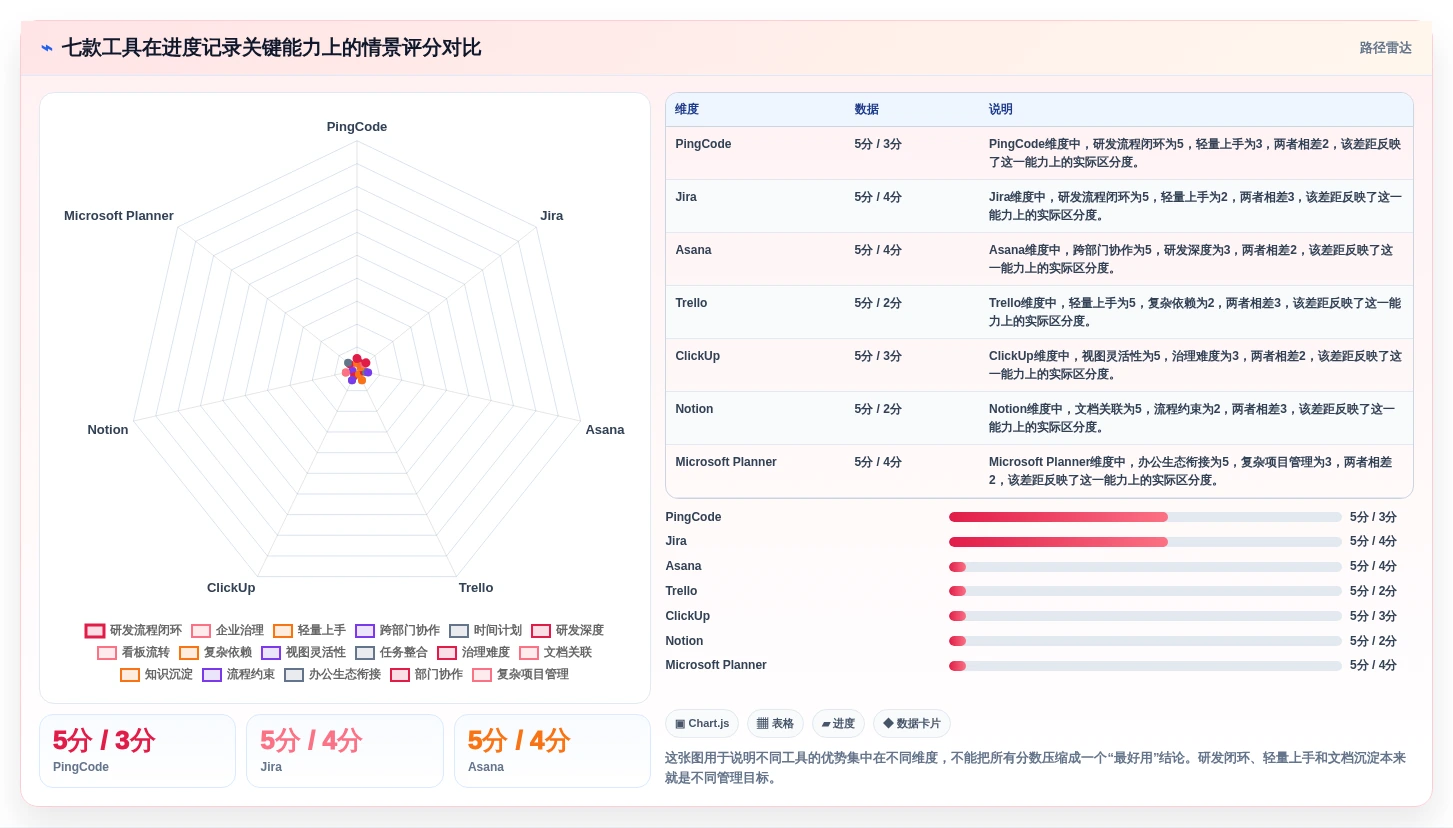The image size is (1453, 828).
Task: Toggle the 办公生态衔接 legend entry
Action: [x=333, y=675]
